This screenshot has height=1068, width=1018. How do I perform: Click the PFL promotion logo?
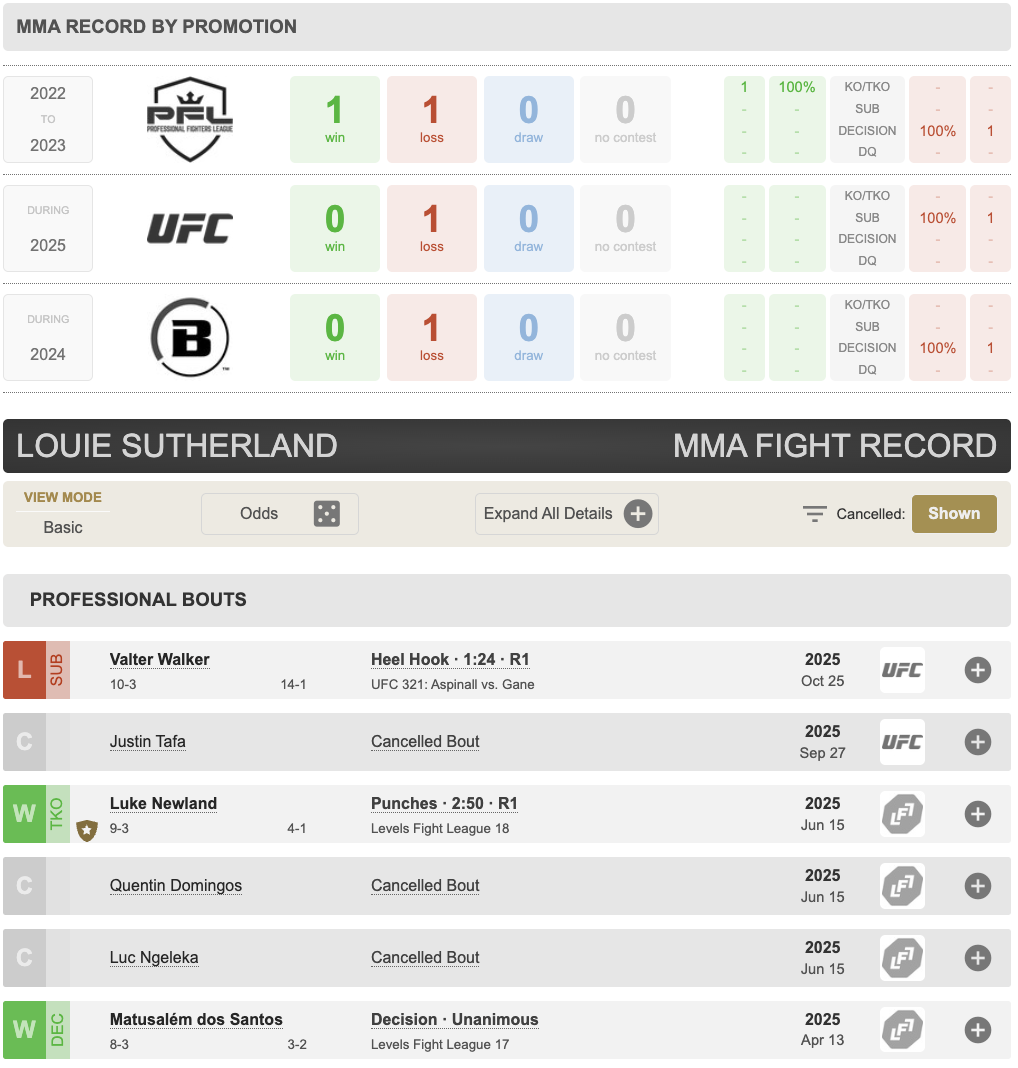tap(190, 120)
